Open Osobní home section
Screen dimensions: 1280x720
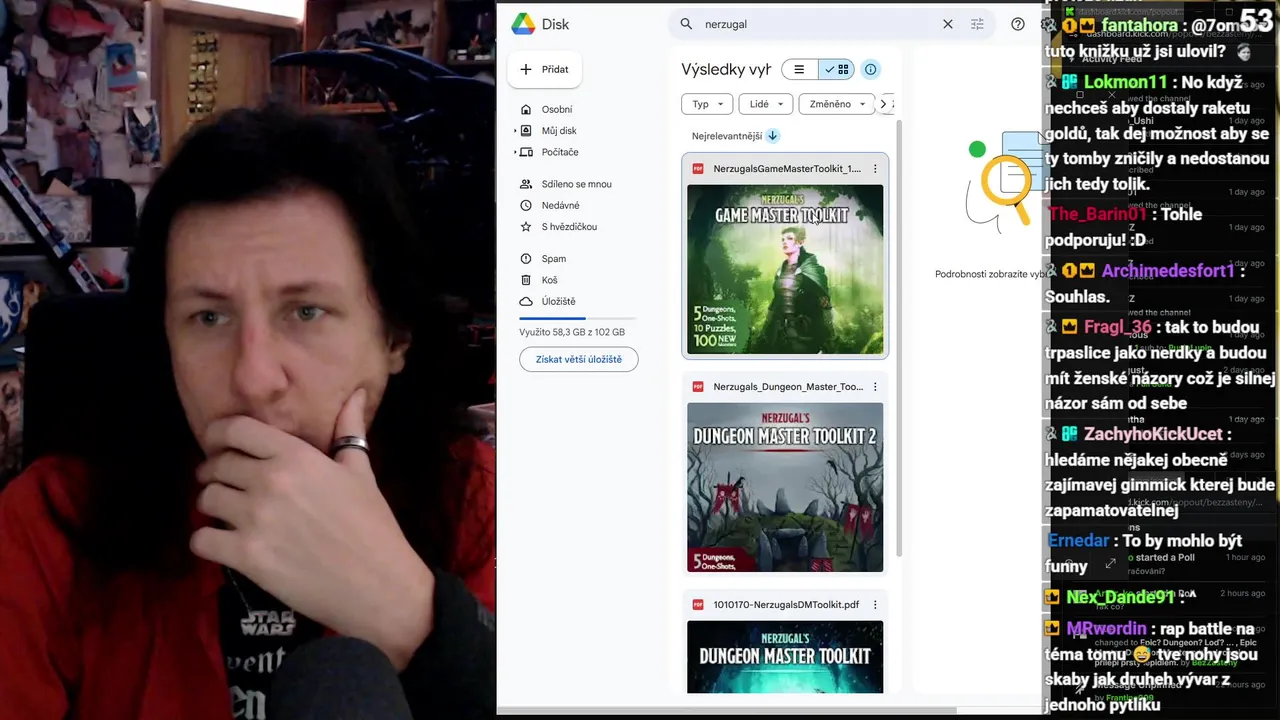(556, 109)
